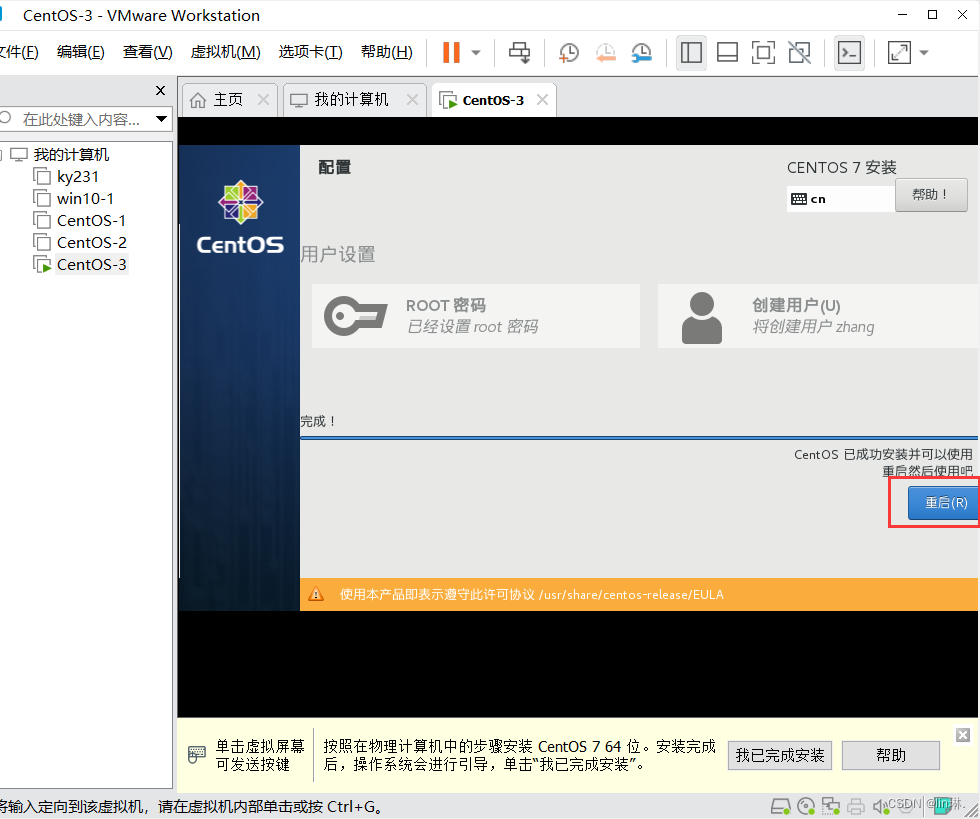Image resolution: width=980 pixels, height=819 pixels.
Task: Close the 主页 tab
Action: 263,99
